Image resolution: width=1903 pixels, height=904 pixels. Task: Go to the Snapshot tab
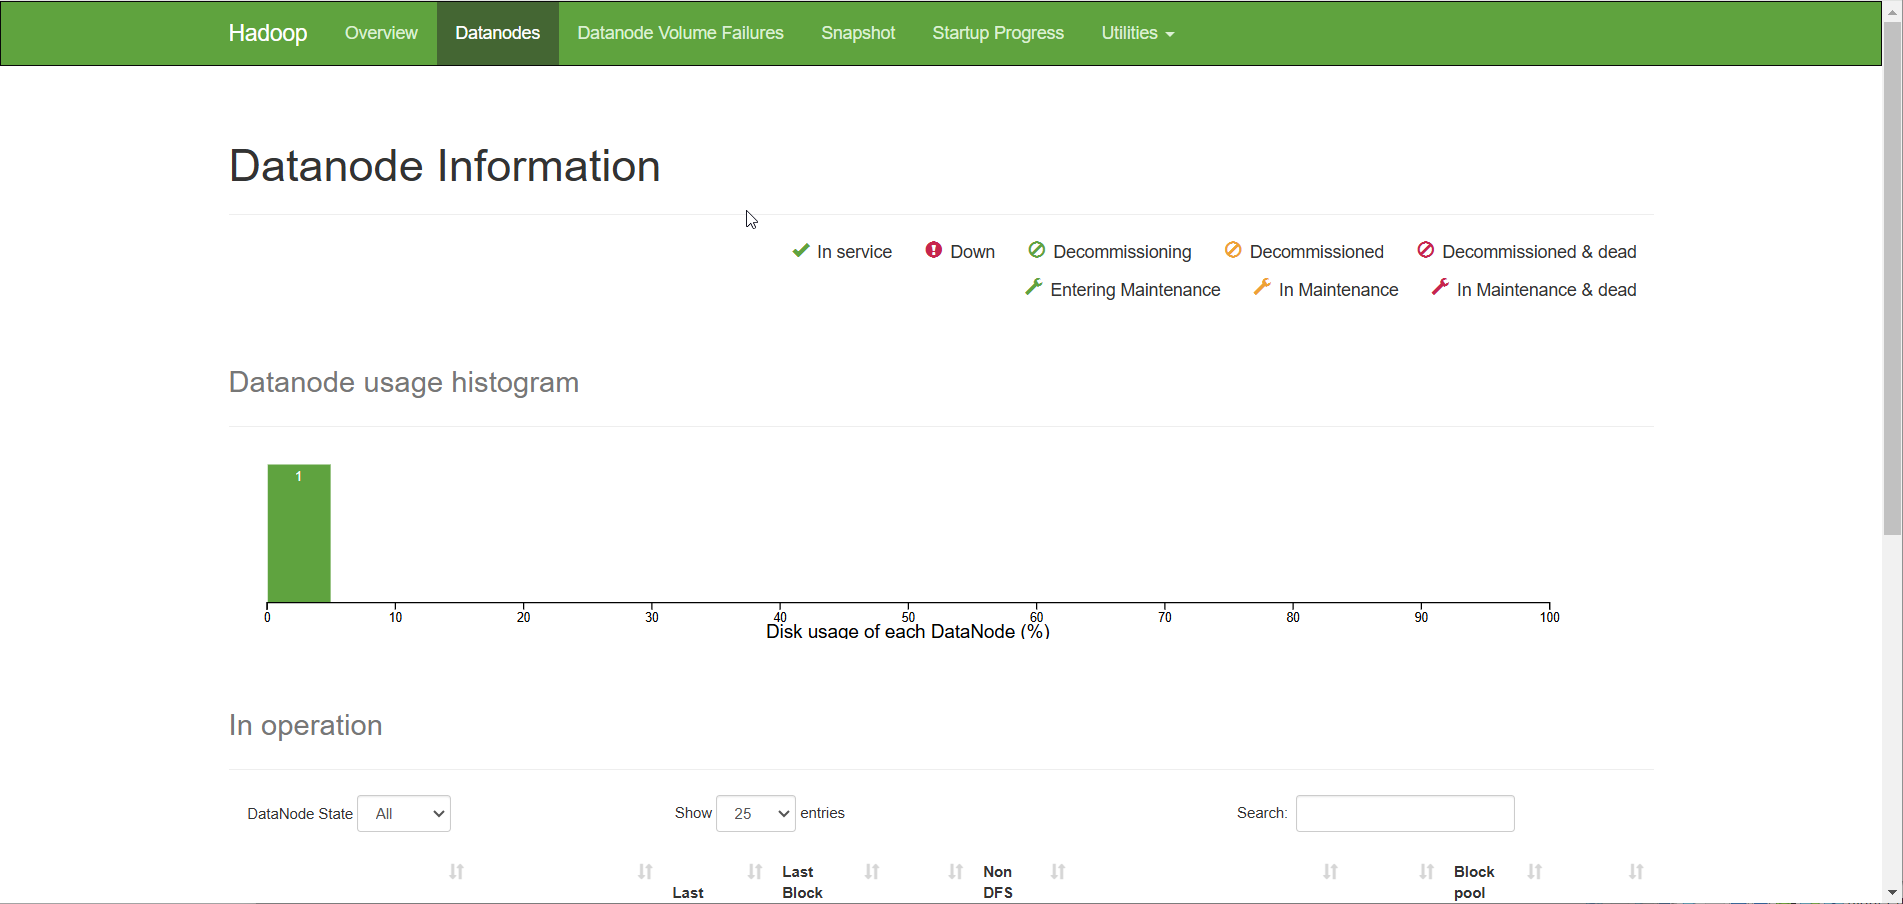[858, 33]
